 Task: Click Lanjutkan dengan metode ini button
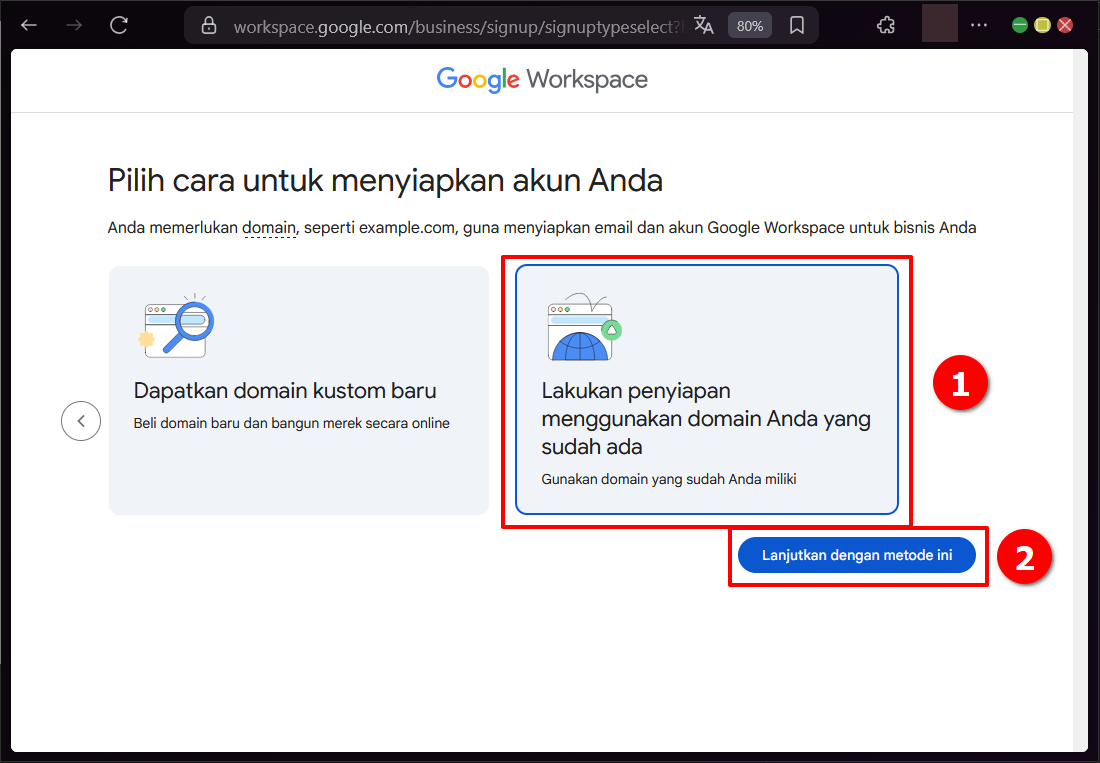(x=857, y=555)
